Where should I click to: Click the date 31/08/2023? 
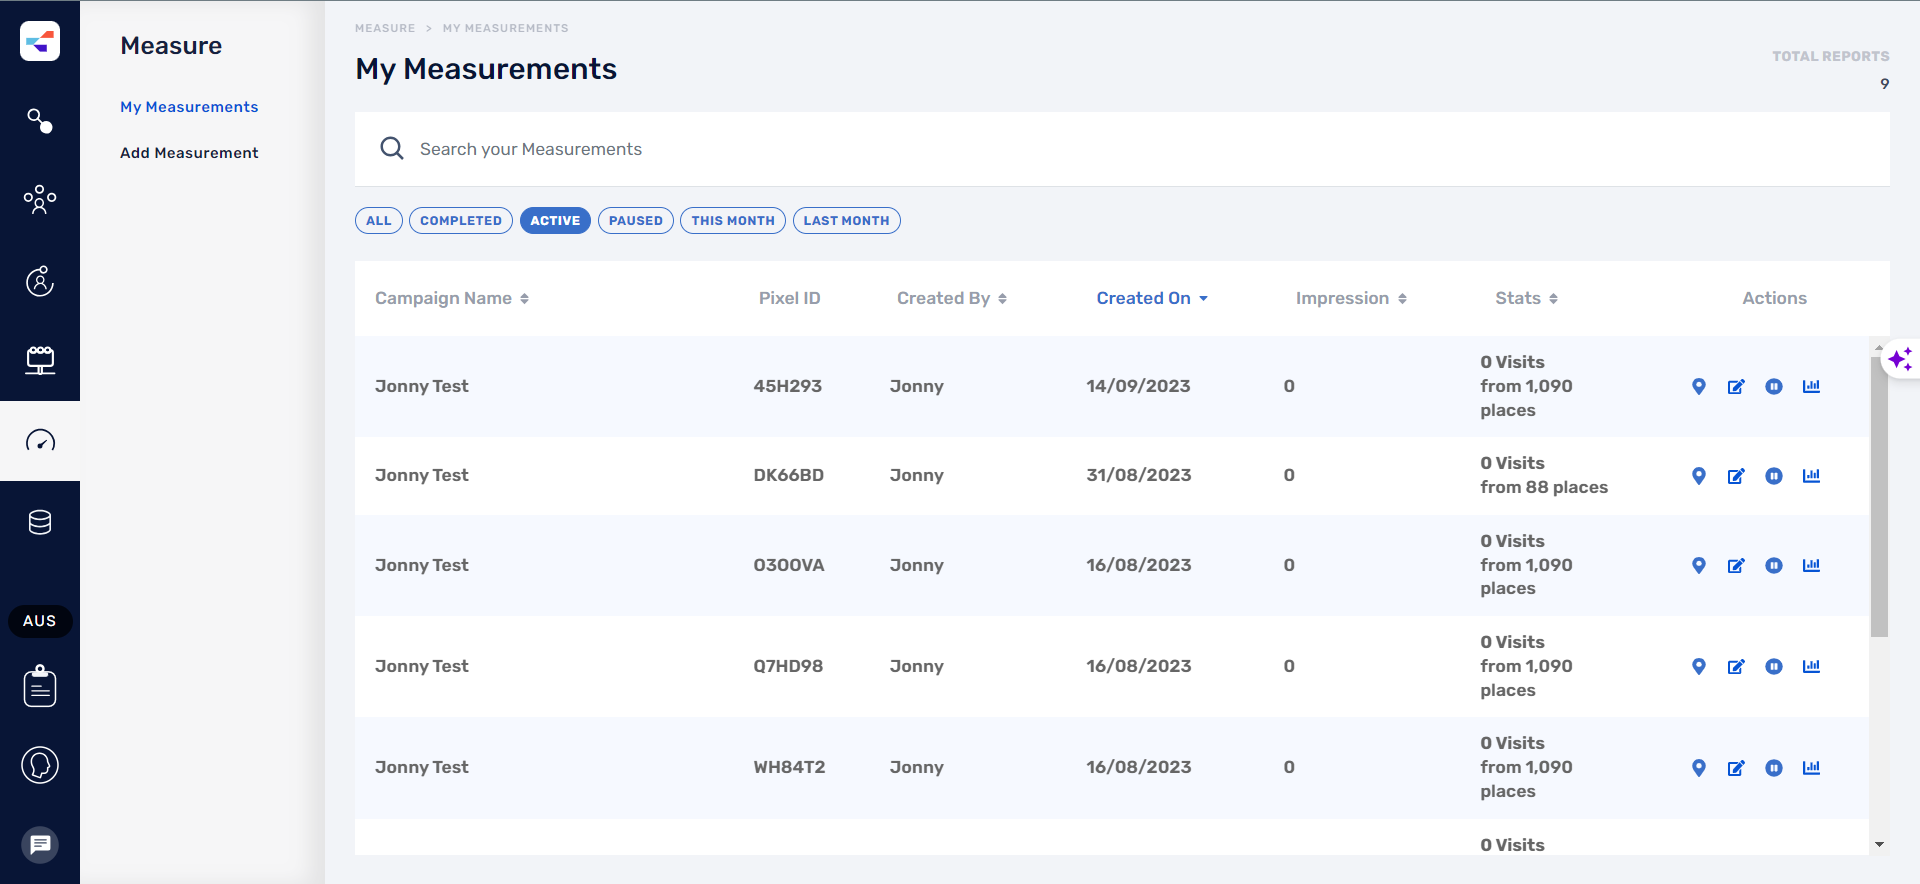click(1139, 475)
